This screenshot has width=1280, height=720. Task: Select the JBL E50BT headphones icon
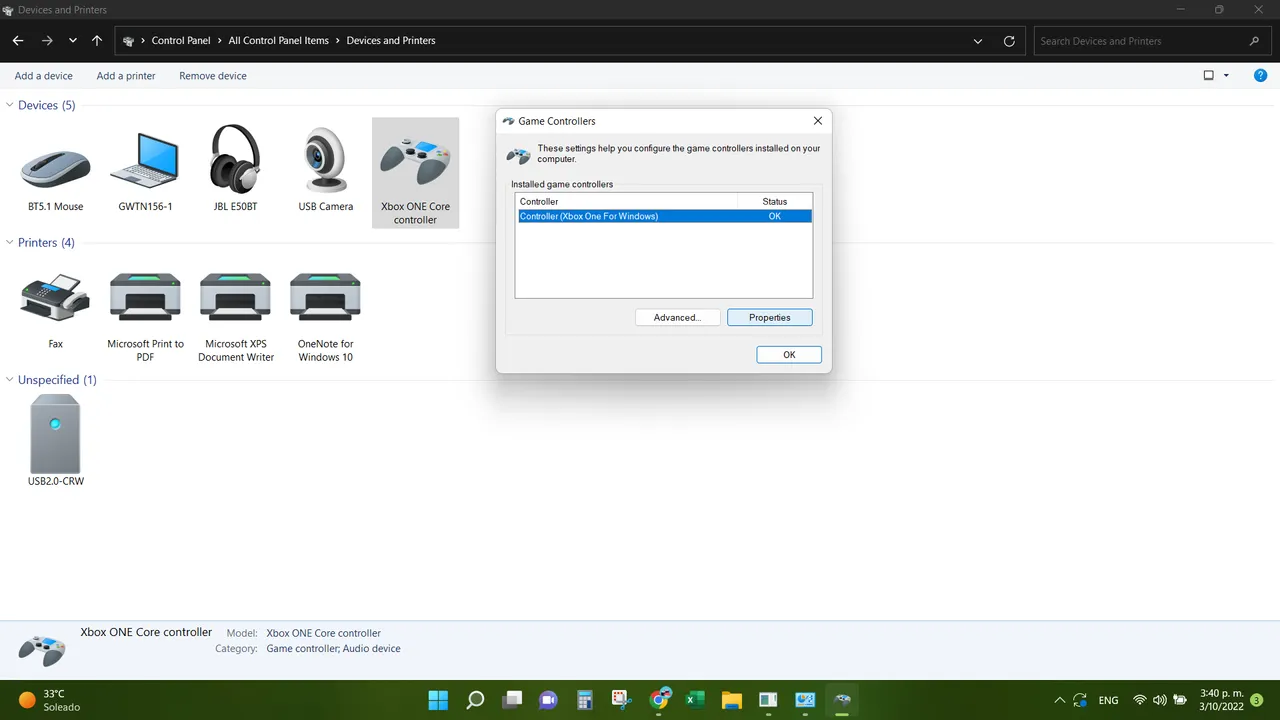click(235, 158)
